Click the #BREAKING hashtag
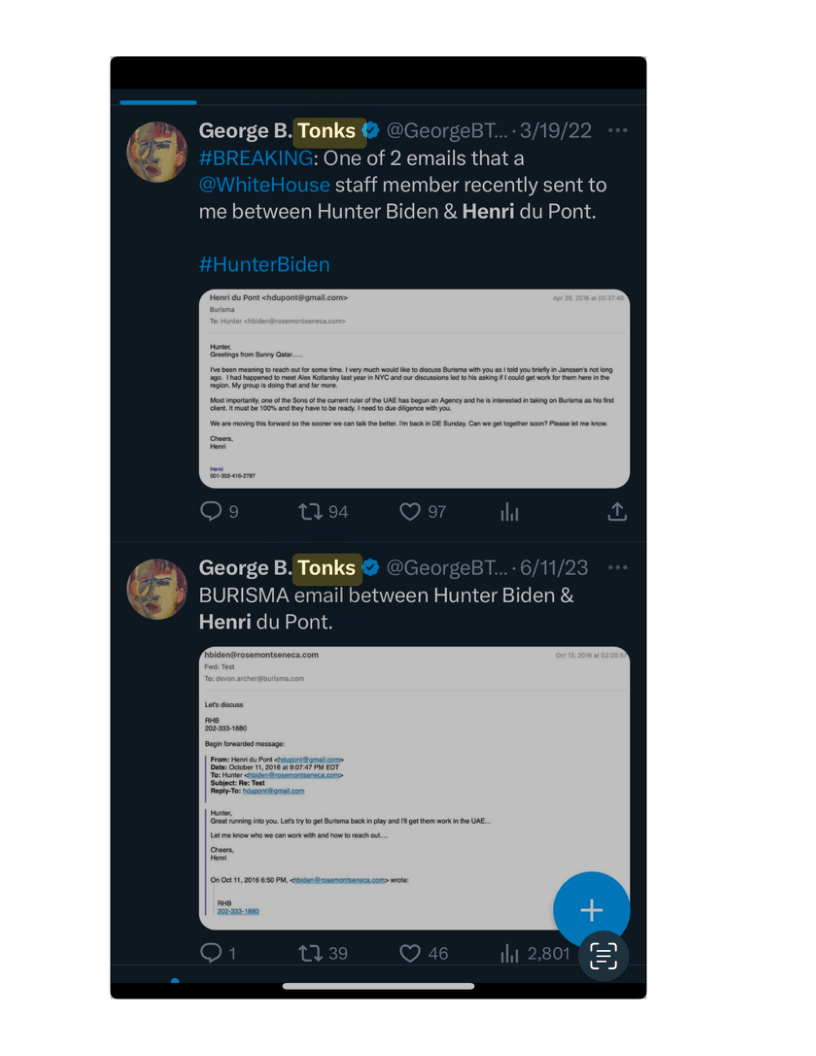The width and height of the screenshot is (816, 1056). pyautogui.click(x=256, y=158)
